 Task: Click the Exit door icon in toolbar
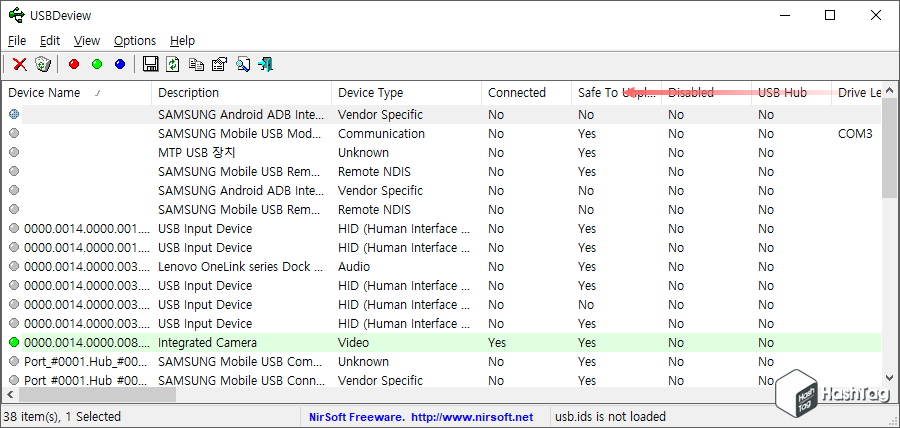(265, 64)
